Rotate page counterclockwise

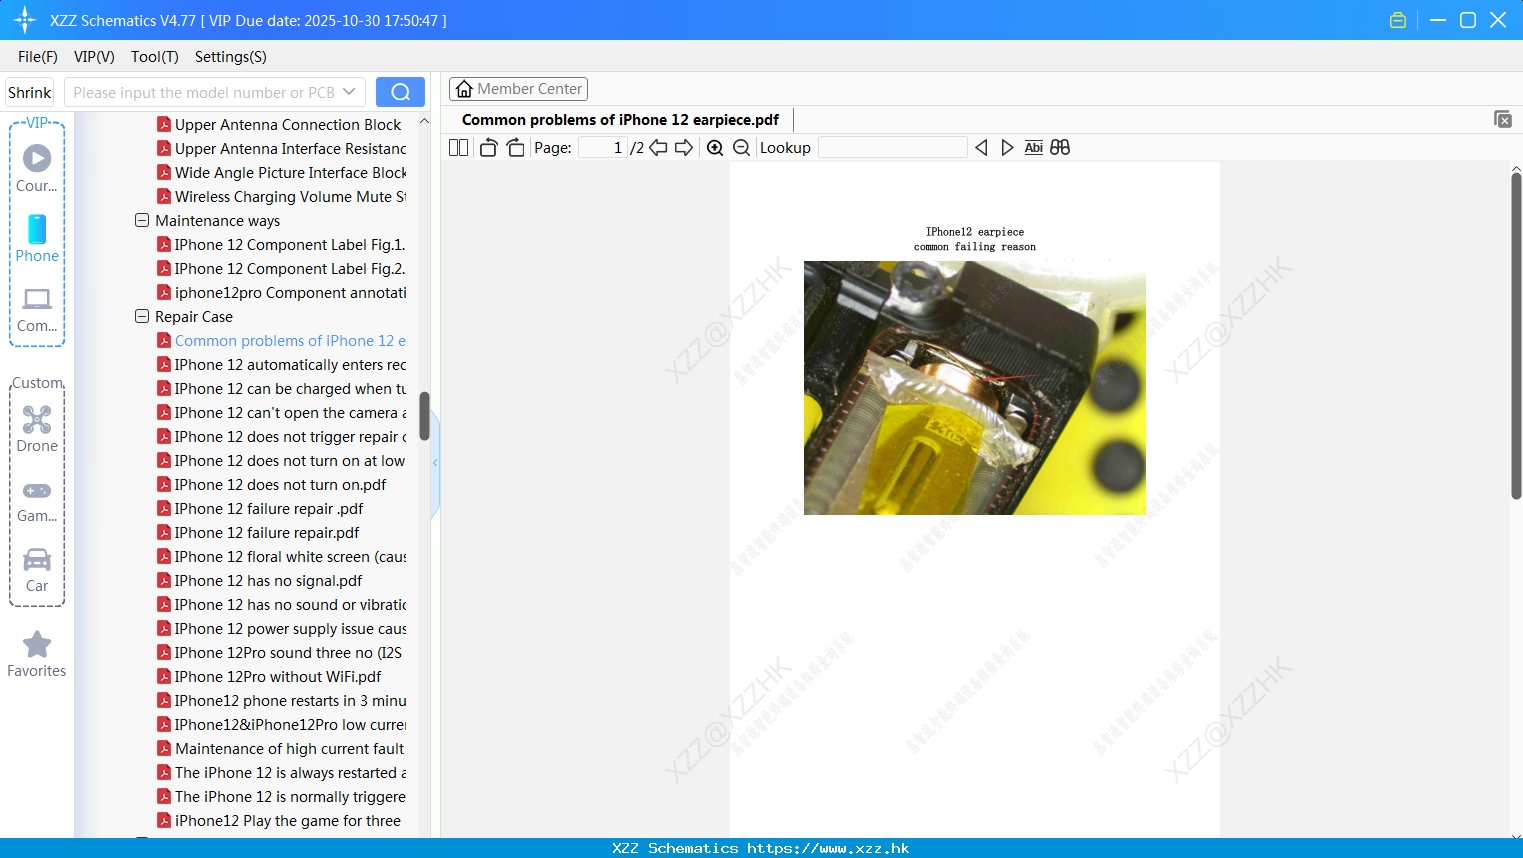[488, 148]
